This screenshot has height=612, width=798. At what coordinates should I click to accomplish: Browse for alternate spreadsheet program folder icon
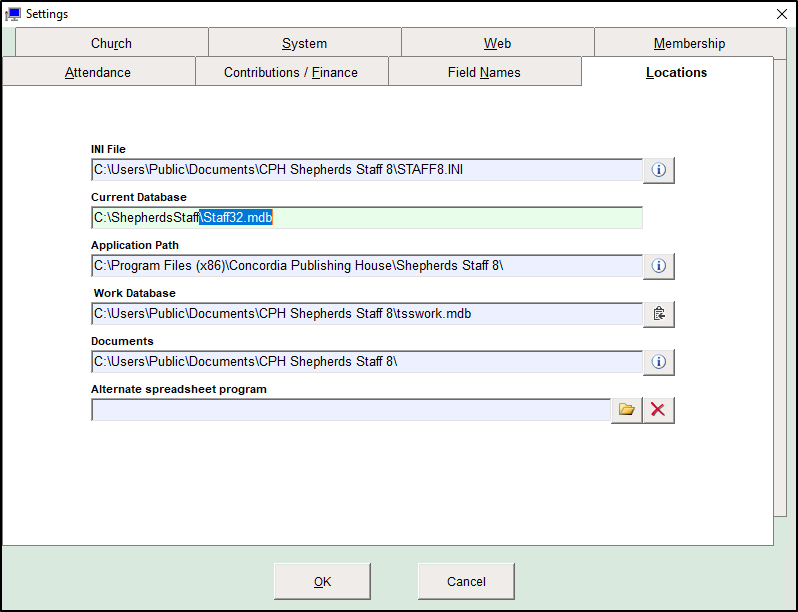(x=627, y=410)
